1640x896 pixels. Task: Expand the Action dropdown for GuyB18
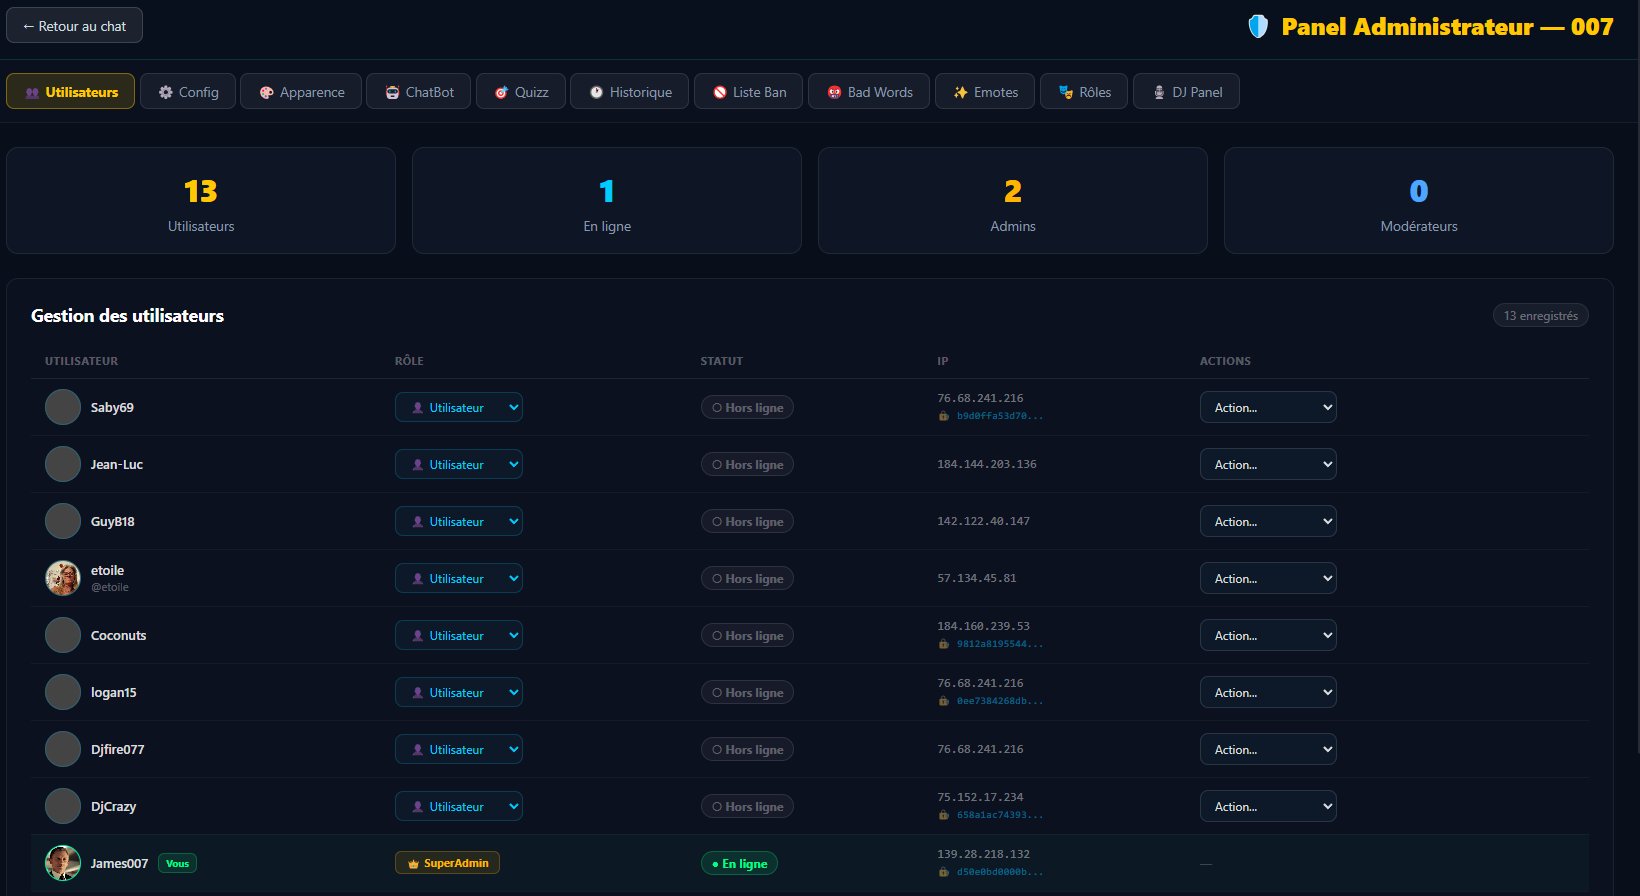tap(1267, 521)
